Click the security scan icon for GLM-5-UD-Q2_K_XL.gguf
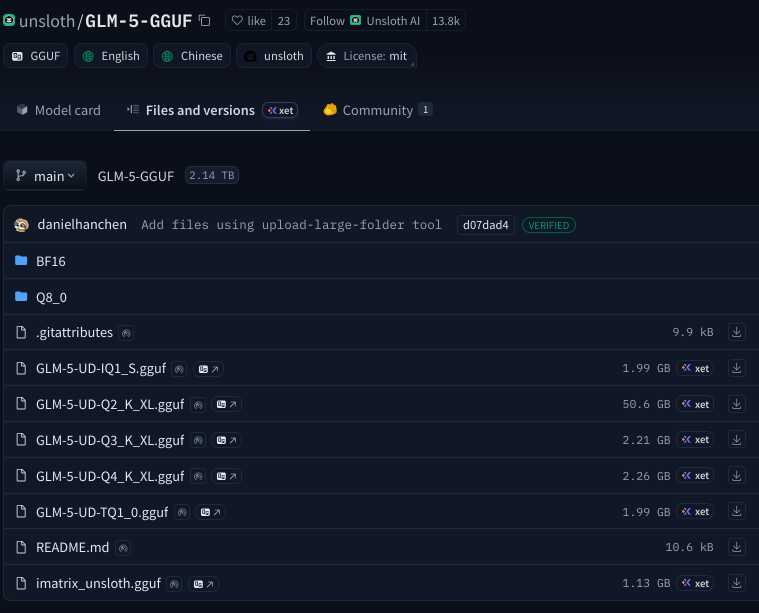 (x=198, y=404)
